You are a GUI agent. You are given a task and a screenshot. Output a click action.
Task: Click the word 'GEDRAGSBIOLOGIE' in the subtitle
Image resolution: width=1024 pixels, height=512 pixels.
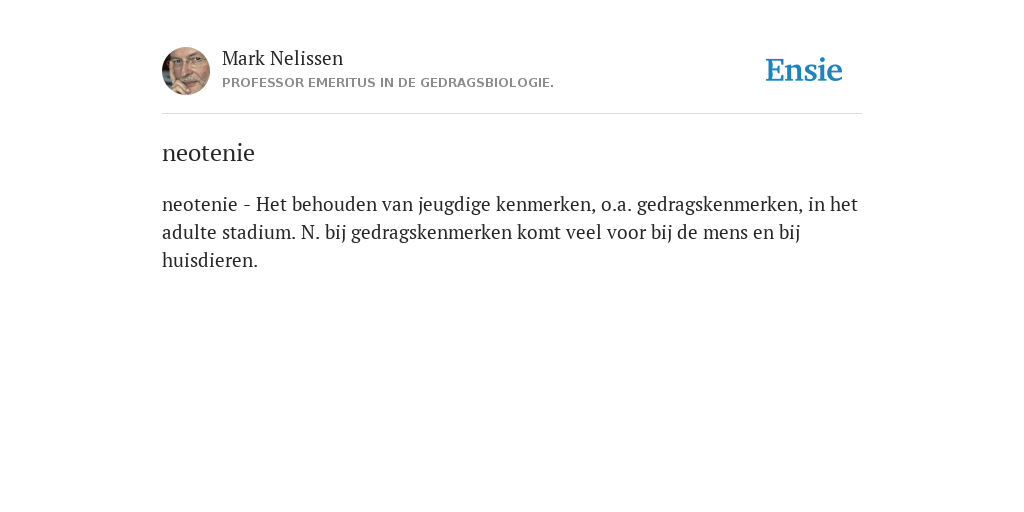(x=485, y=83)
